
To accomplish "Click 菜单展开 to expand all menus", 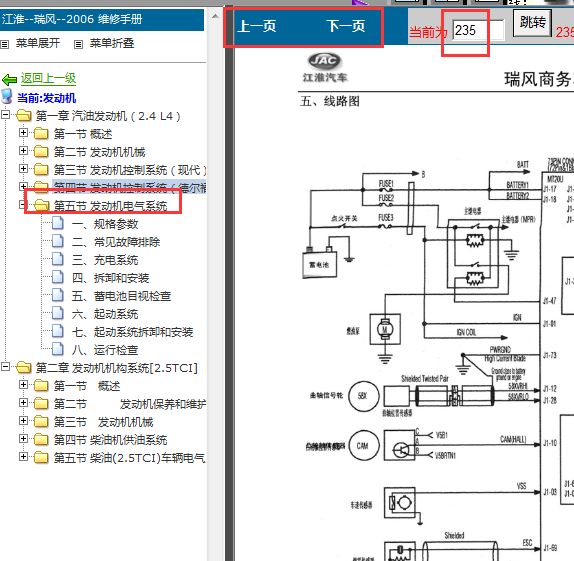I will pos(37,43).
